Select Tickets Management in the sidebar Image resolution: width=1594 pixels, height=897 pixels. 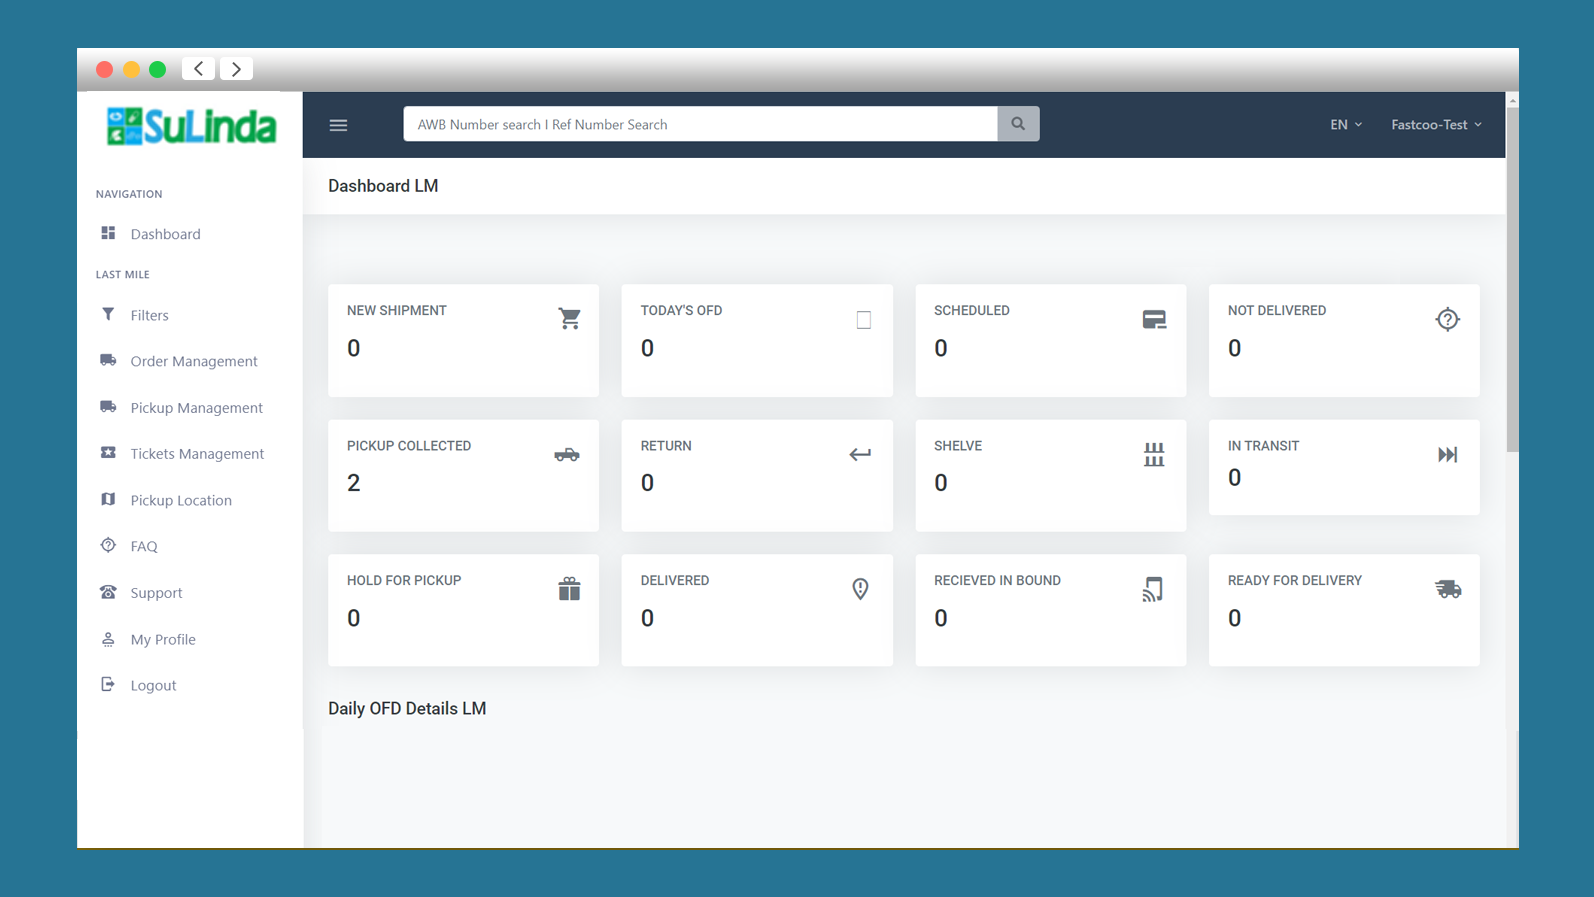[x=196, y=454]
